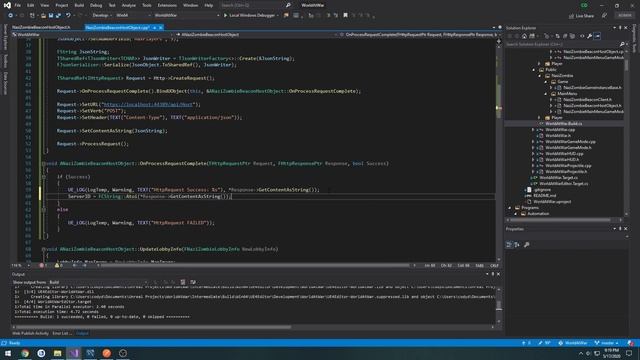Toggle Word Wrap in the Output toolbar
Viewport: 640px width, 360px height.
click(x=193, y=282)
